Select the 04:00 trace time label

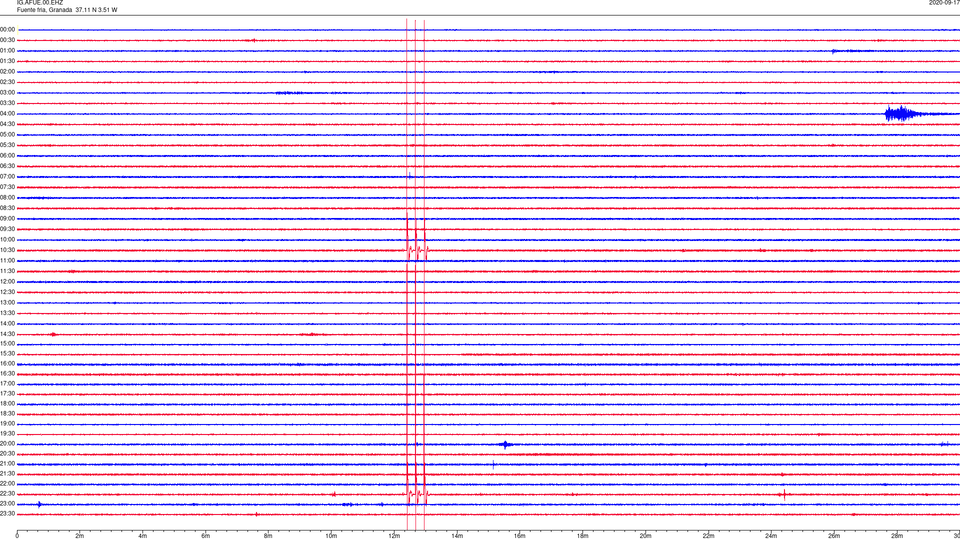click(x=7, y=113)
